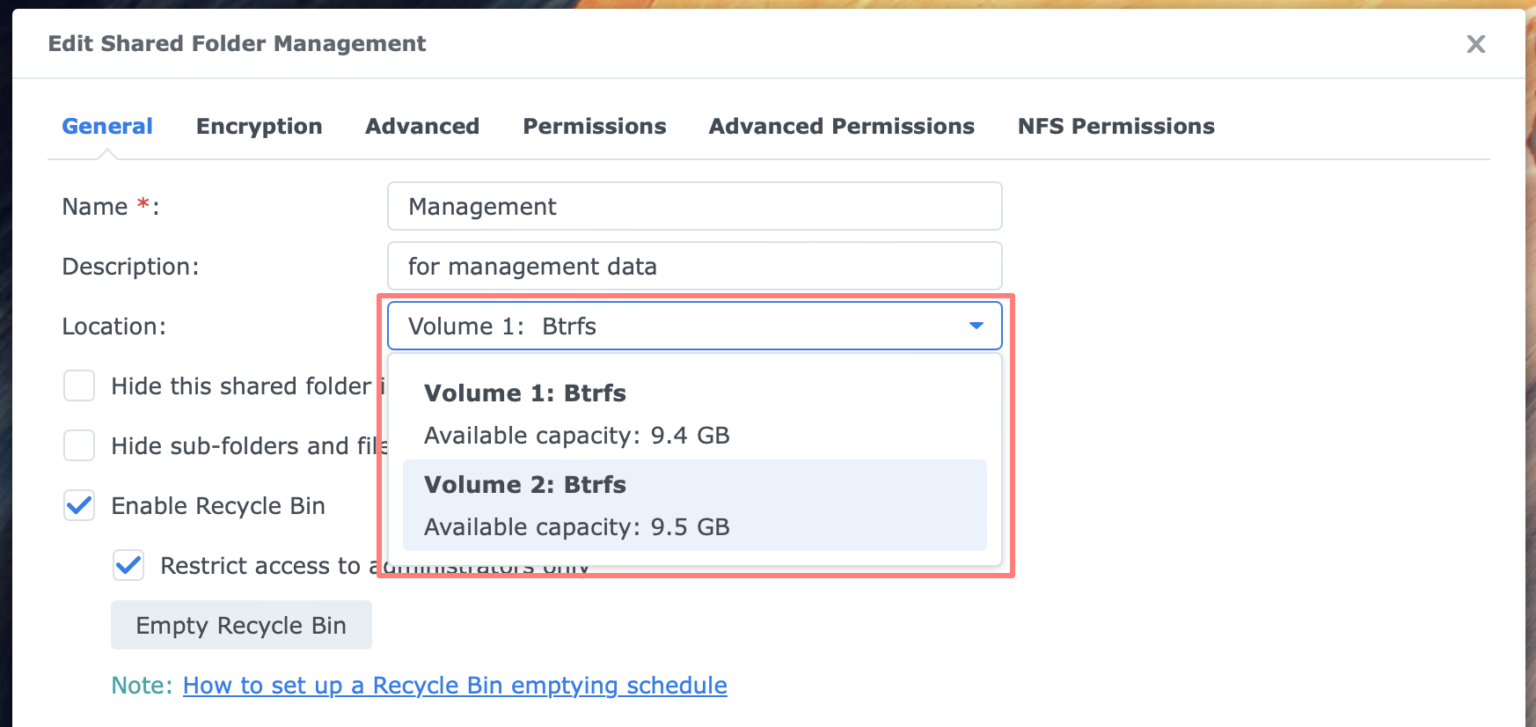Select Volume 1: Btrfs from the list
Screen dimensions: 1536x727
pyautogui.click(x=525, y=393)
